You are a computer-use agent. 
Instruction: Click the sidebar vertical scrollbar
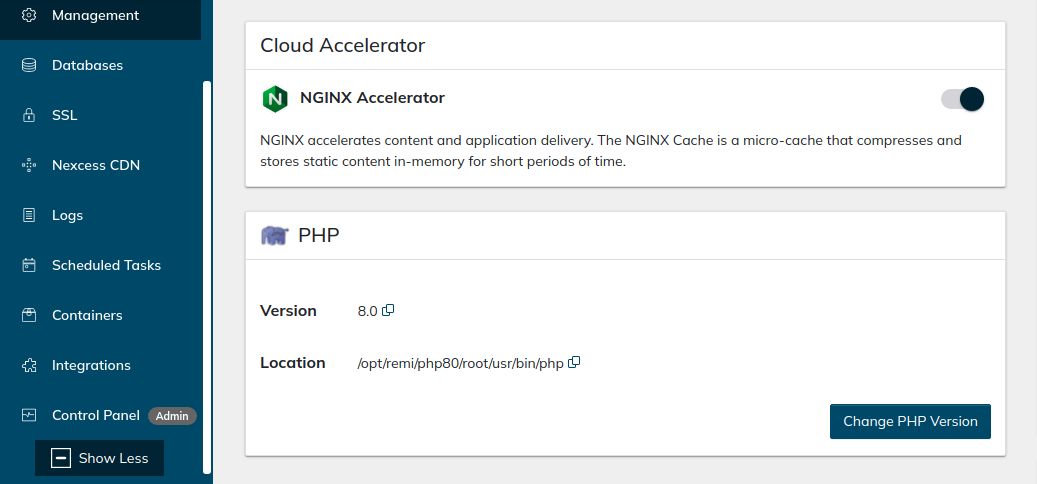(207, 278)
